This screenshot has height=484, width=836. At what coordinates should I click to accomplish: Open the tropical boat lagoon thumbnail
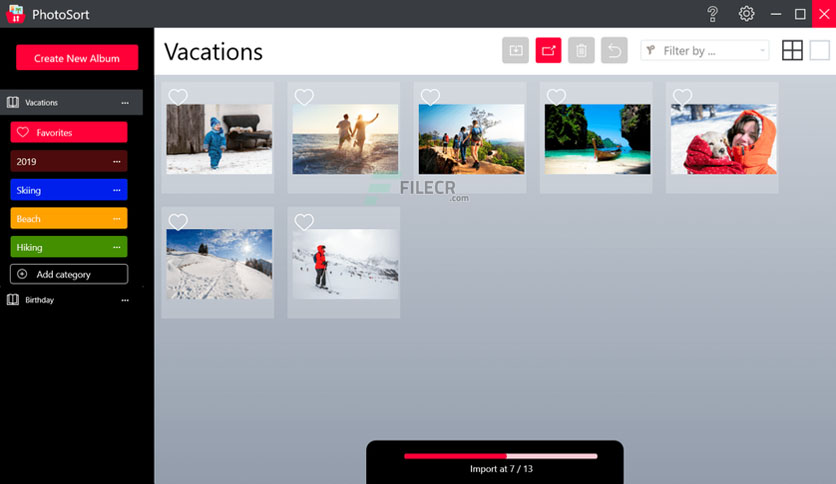596,139
